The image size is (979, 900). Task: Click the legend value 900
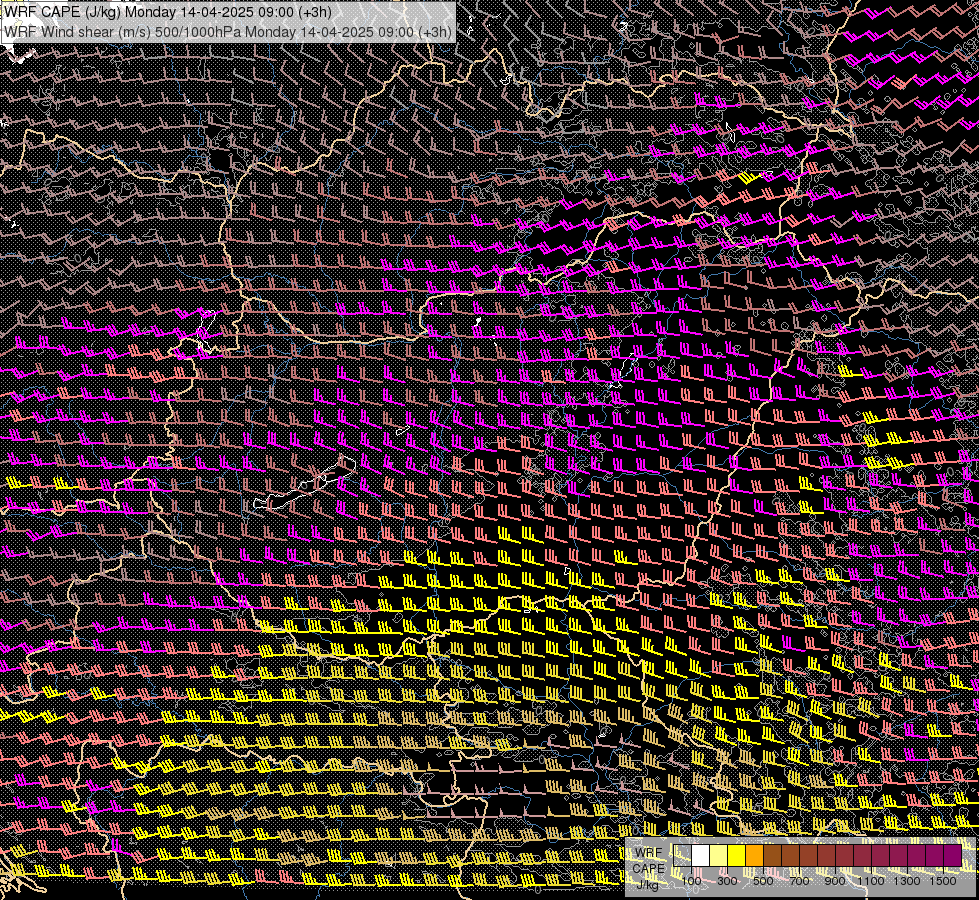835,881
